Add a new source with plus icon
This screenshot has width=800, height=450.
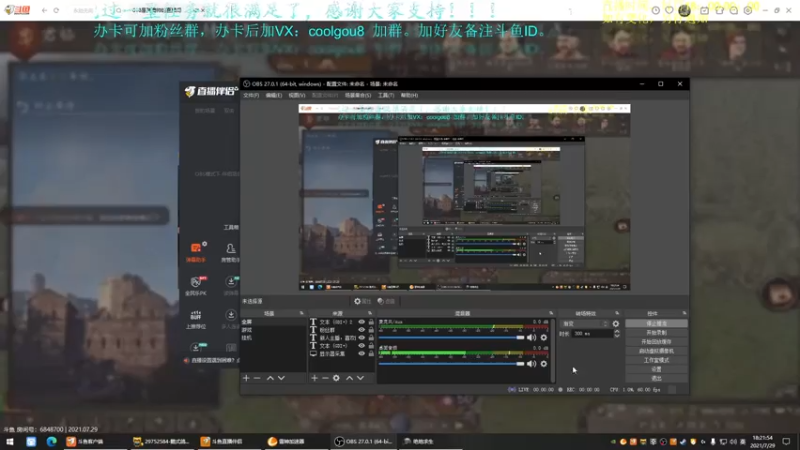pos(314,378)
